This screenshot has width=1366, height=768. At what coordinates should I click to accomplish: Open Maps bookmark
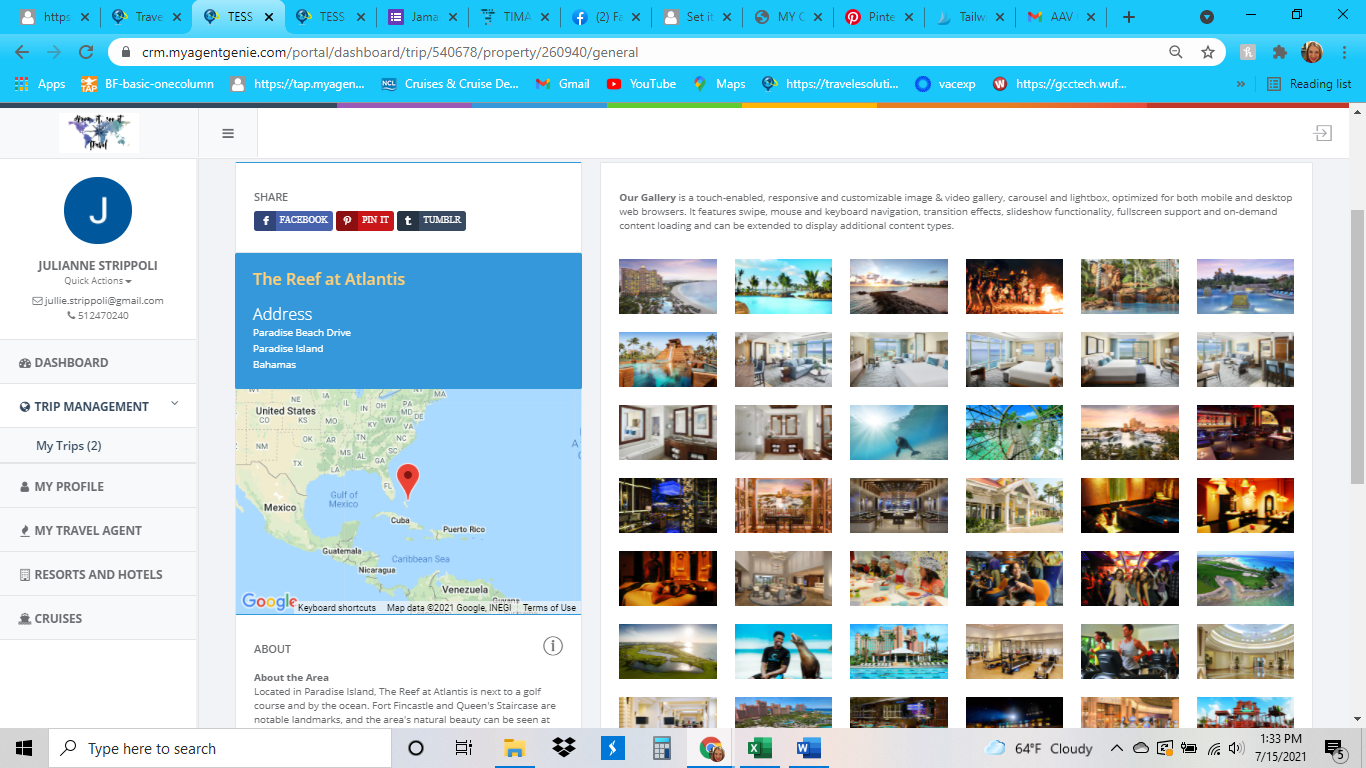(x=719, y=84)
